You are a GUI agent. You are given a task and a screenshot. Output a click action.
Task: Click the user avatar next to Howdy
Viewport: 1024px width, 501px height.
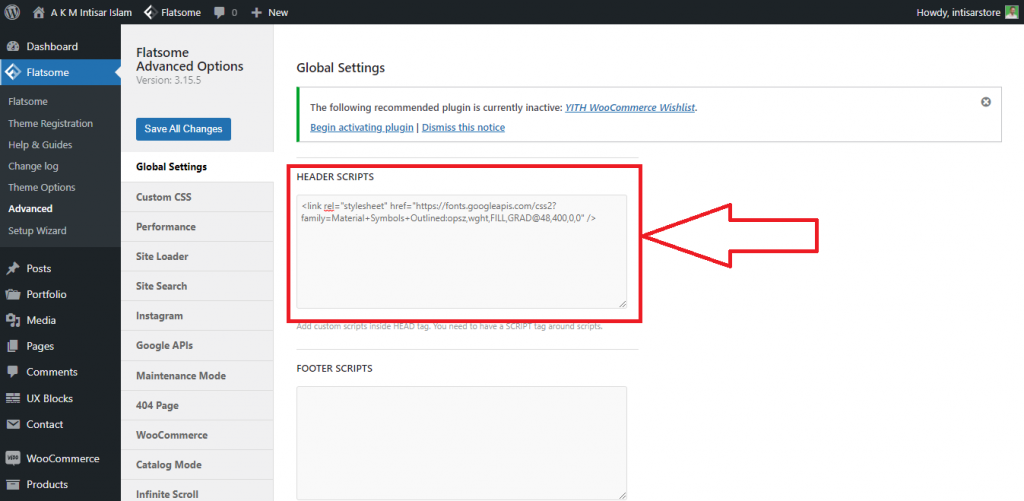click(1012, 12)
